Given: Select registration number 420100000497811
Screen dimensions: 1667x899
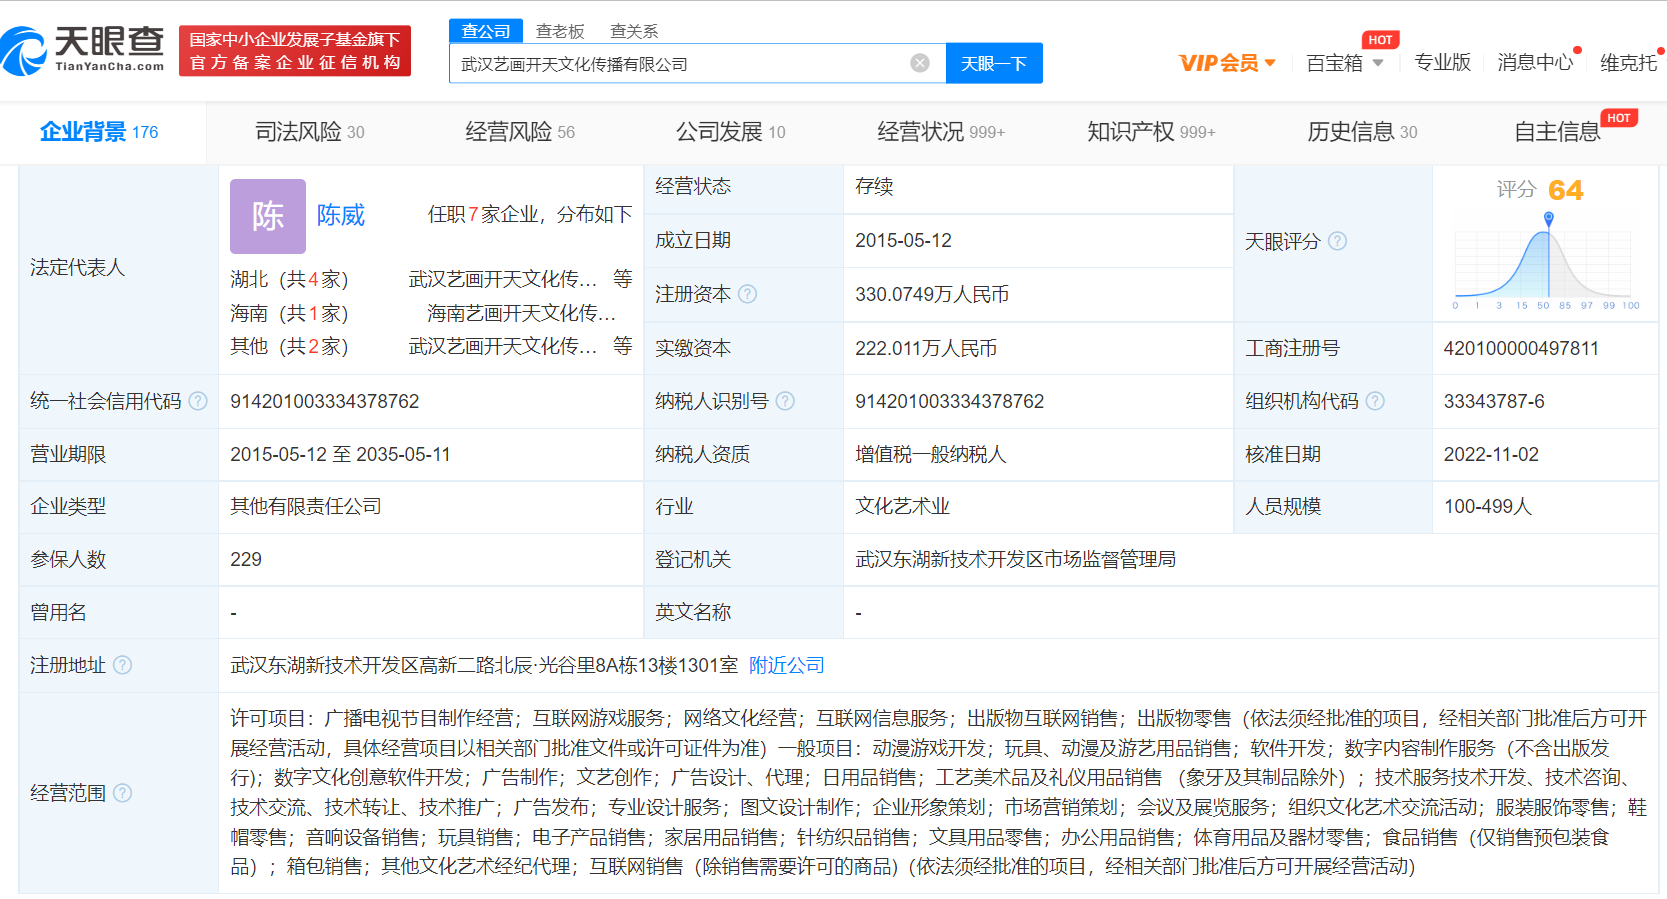Looking at the screenshot, I should pyautogui.click(x=1521, y=348).
